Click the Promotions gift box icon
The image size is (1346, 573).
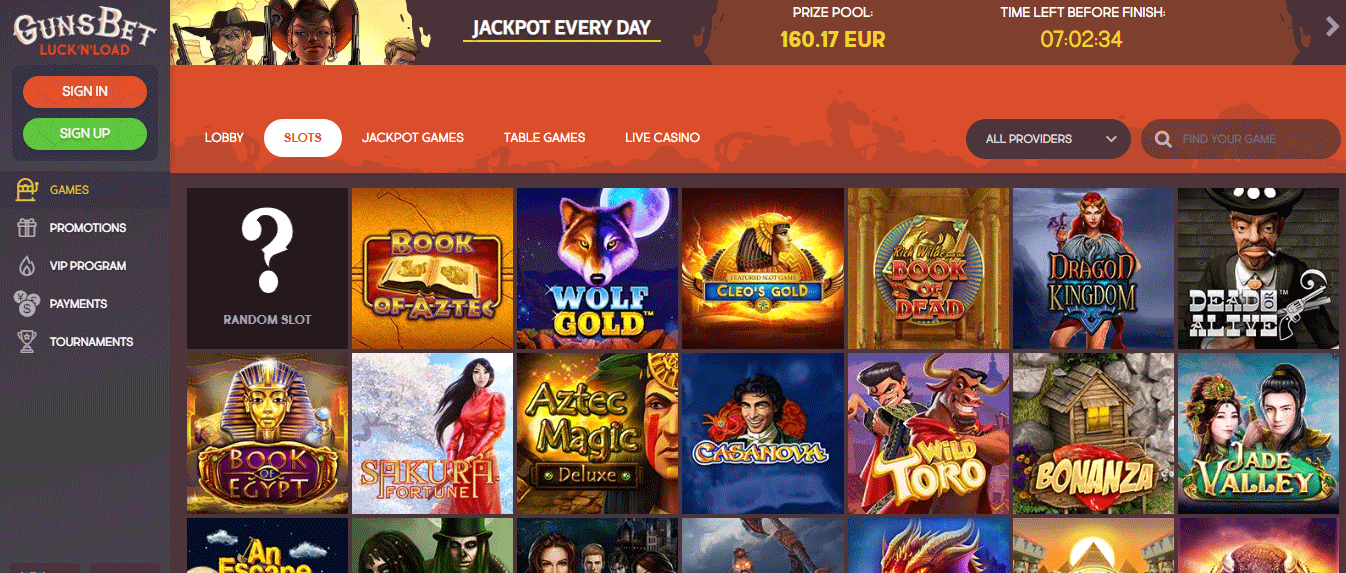point(27,227)
